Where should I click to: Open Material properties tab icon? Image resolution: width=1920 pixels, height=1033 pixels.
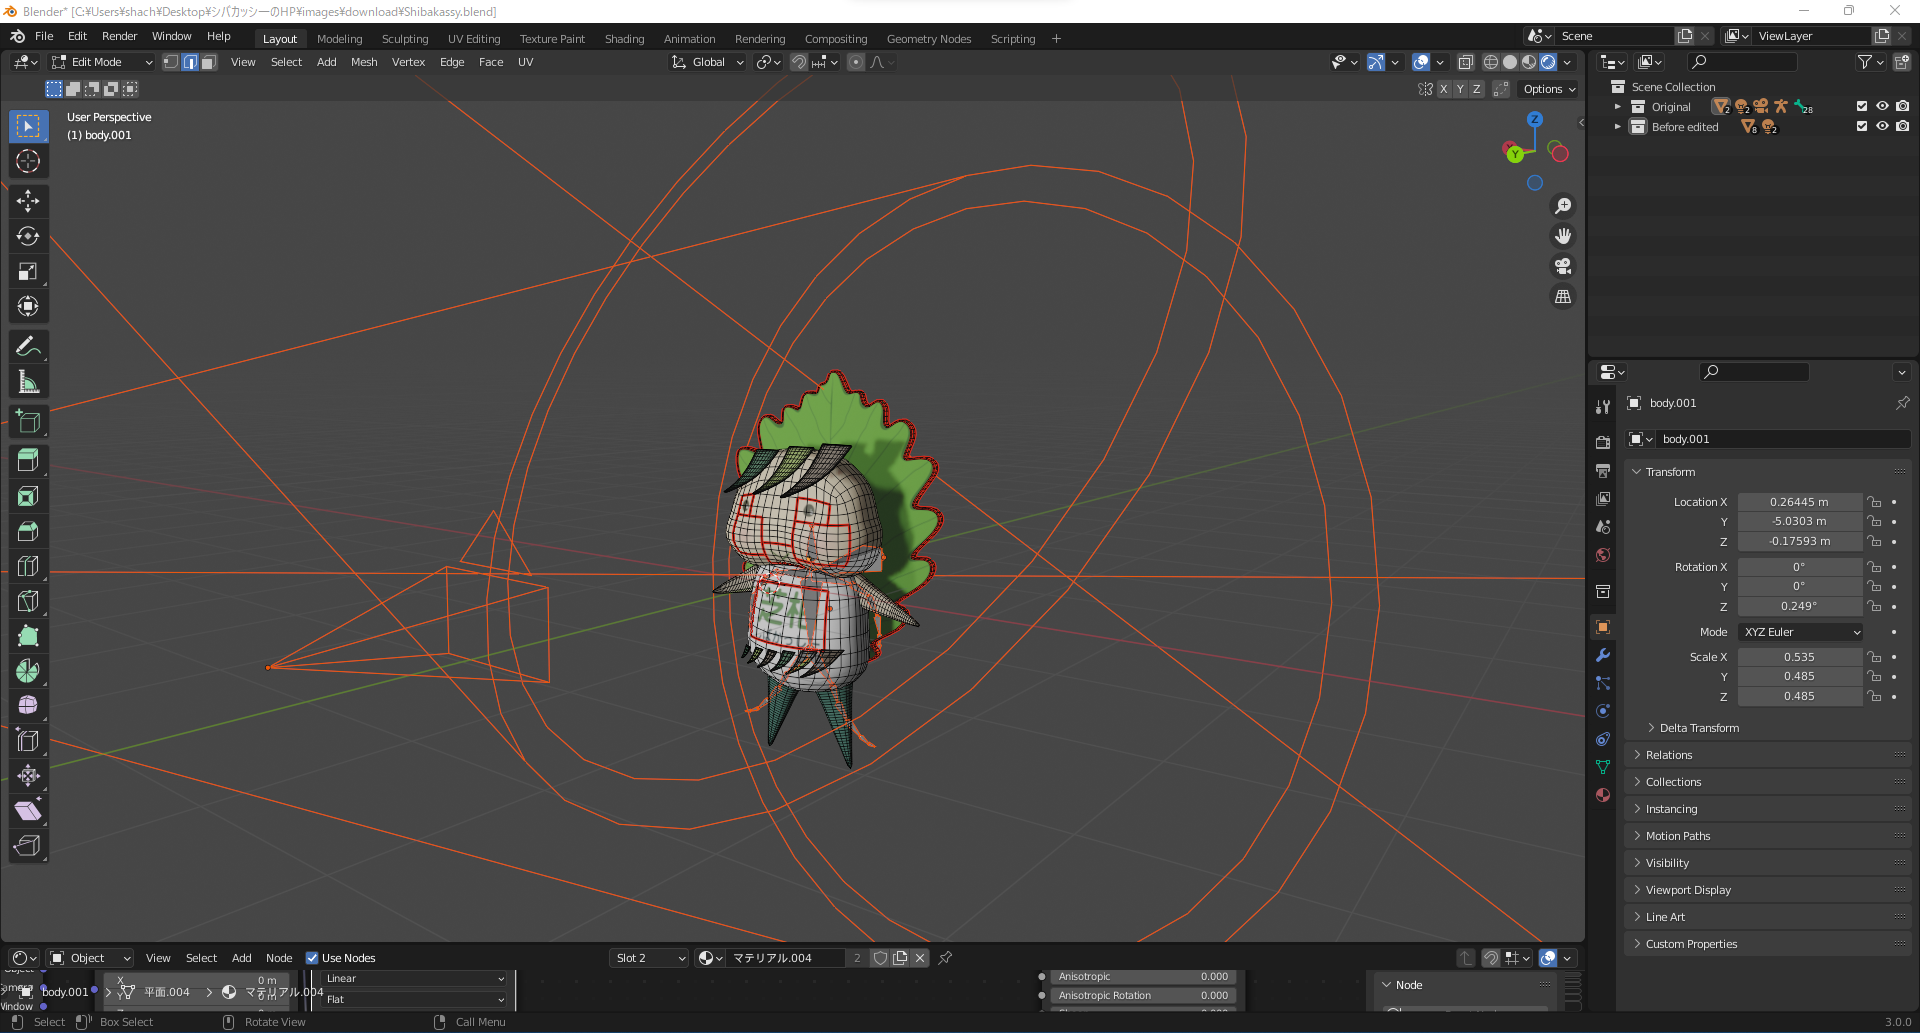pos(1603,795)
